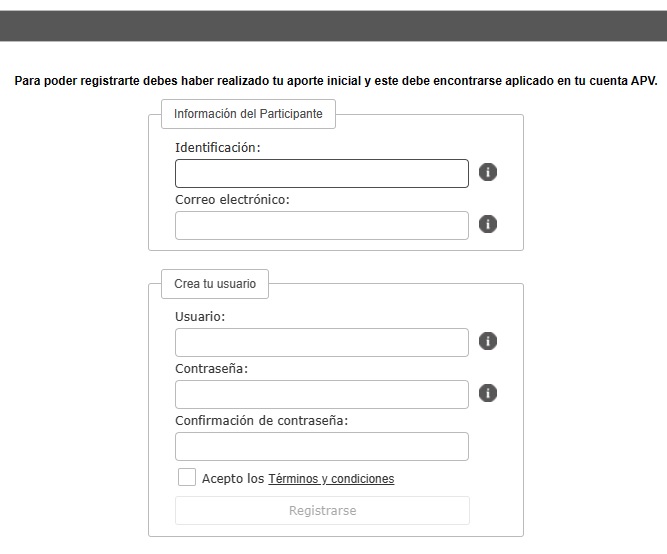This screenshot has height=554, width=667.
Task: Open the Términos y condiciones link
Action: point(331,479)
